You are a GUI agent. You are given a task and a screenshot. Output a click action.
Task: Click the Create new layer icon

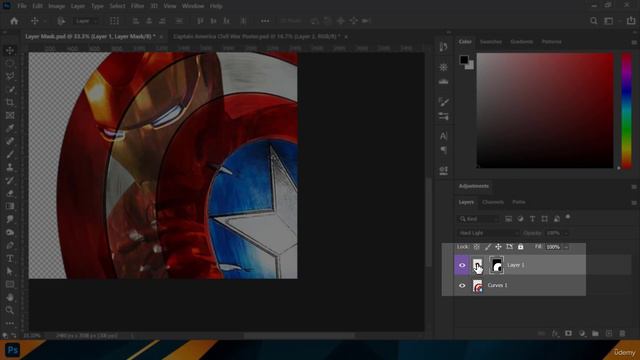609,333
